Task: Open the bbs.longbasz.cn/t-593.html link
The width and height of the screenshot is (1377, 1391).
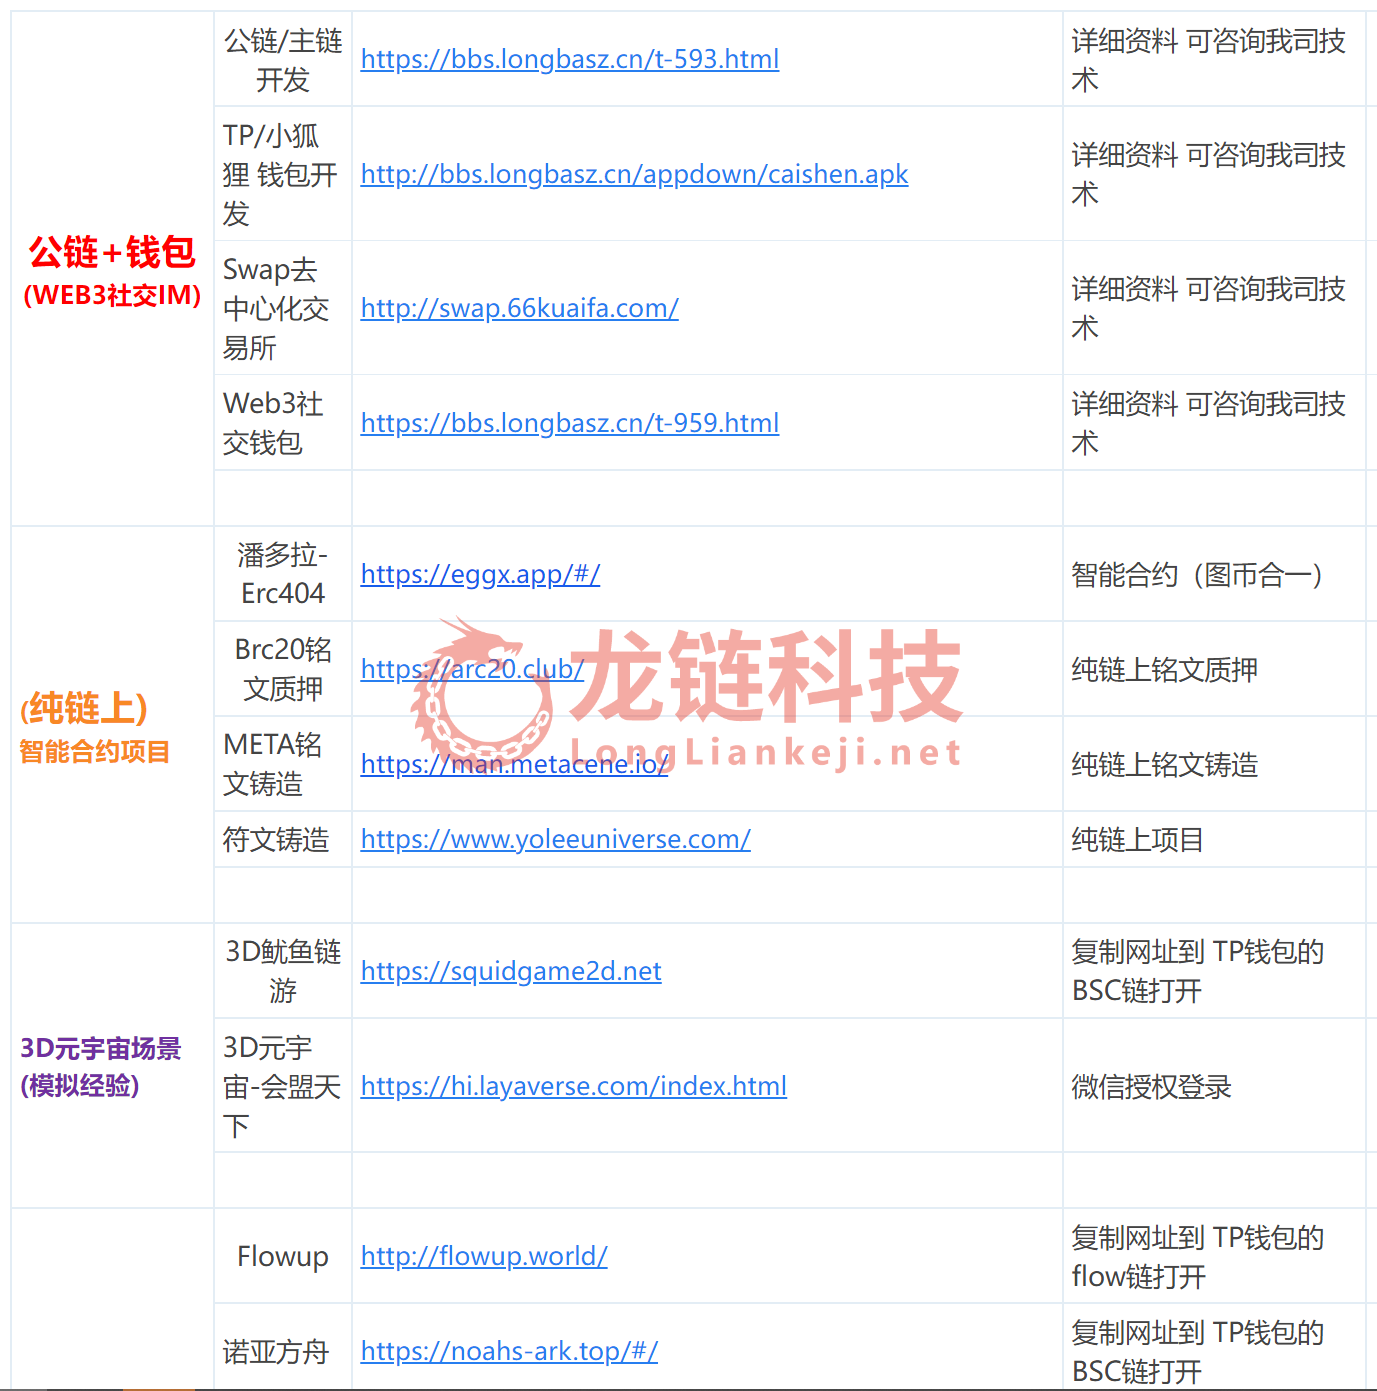Action: [x=570, y=59]
